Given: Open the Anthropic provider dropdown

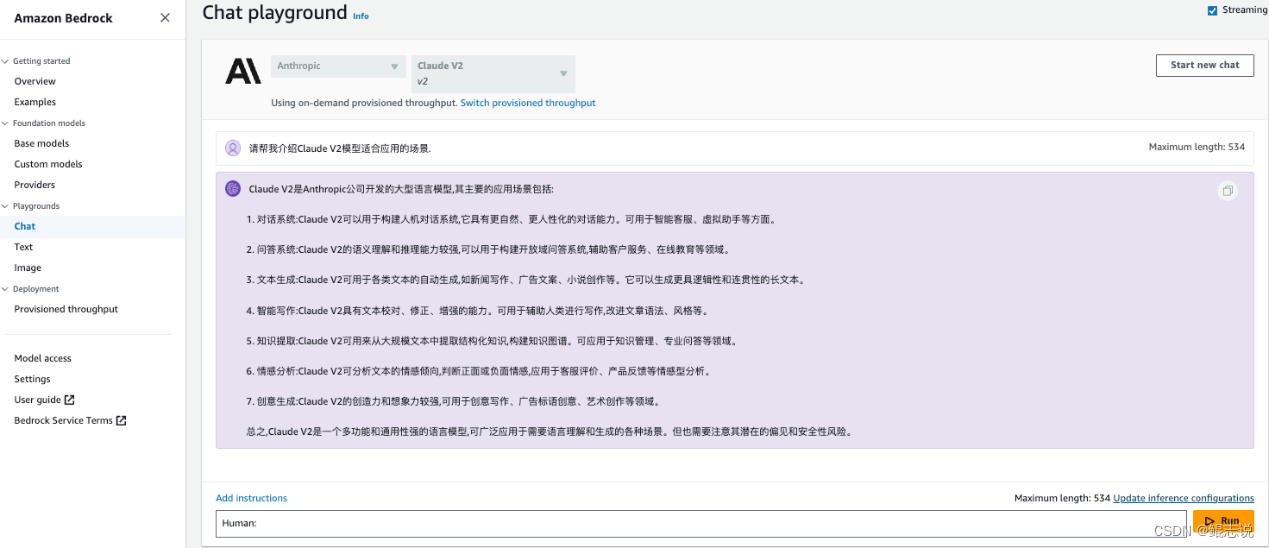Looking at the screenshot, I should click(x=339, y=67).
